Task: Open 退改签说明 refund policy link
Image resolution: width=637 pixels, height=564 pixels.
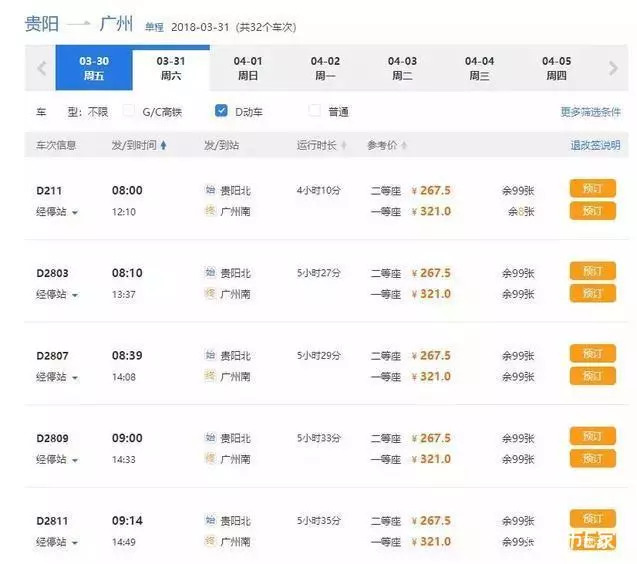Action: click(596, 145)
